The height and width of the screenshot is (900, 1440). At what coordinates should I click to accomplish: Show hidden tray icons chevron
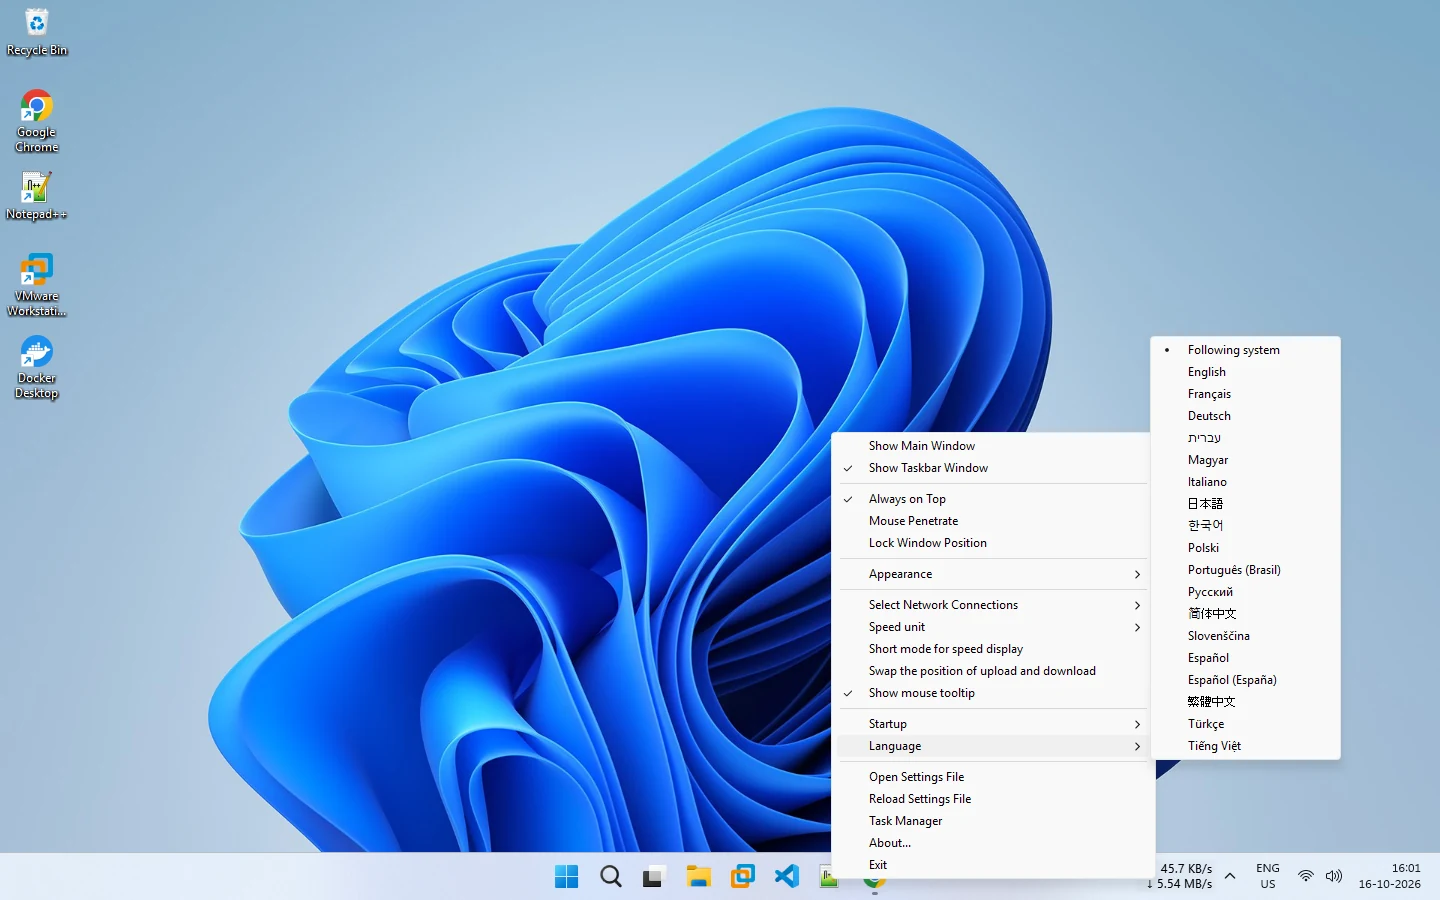point(1230,876)
